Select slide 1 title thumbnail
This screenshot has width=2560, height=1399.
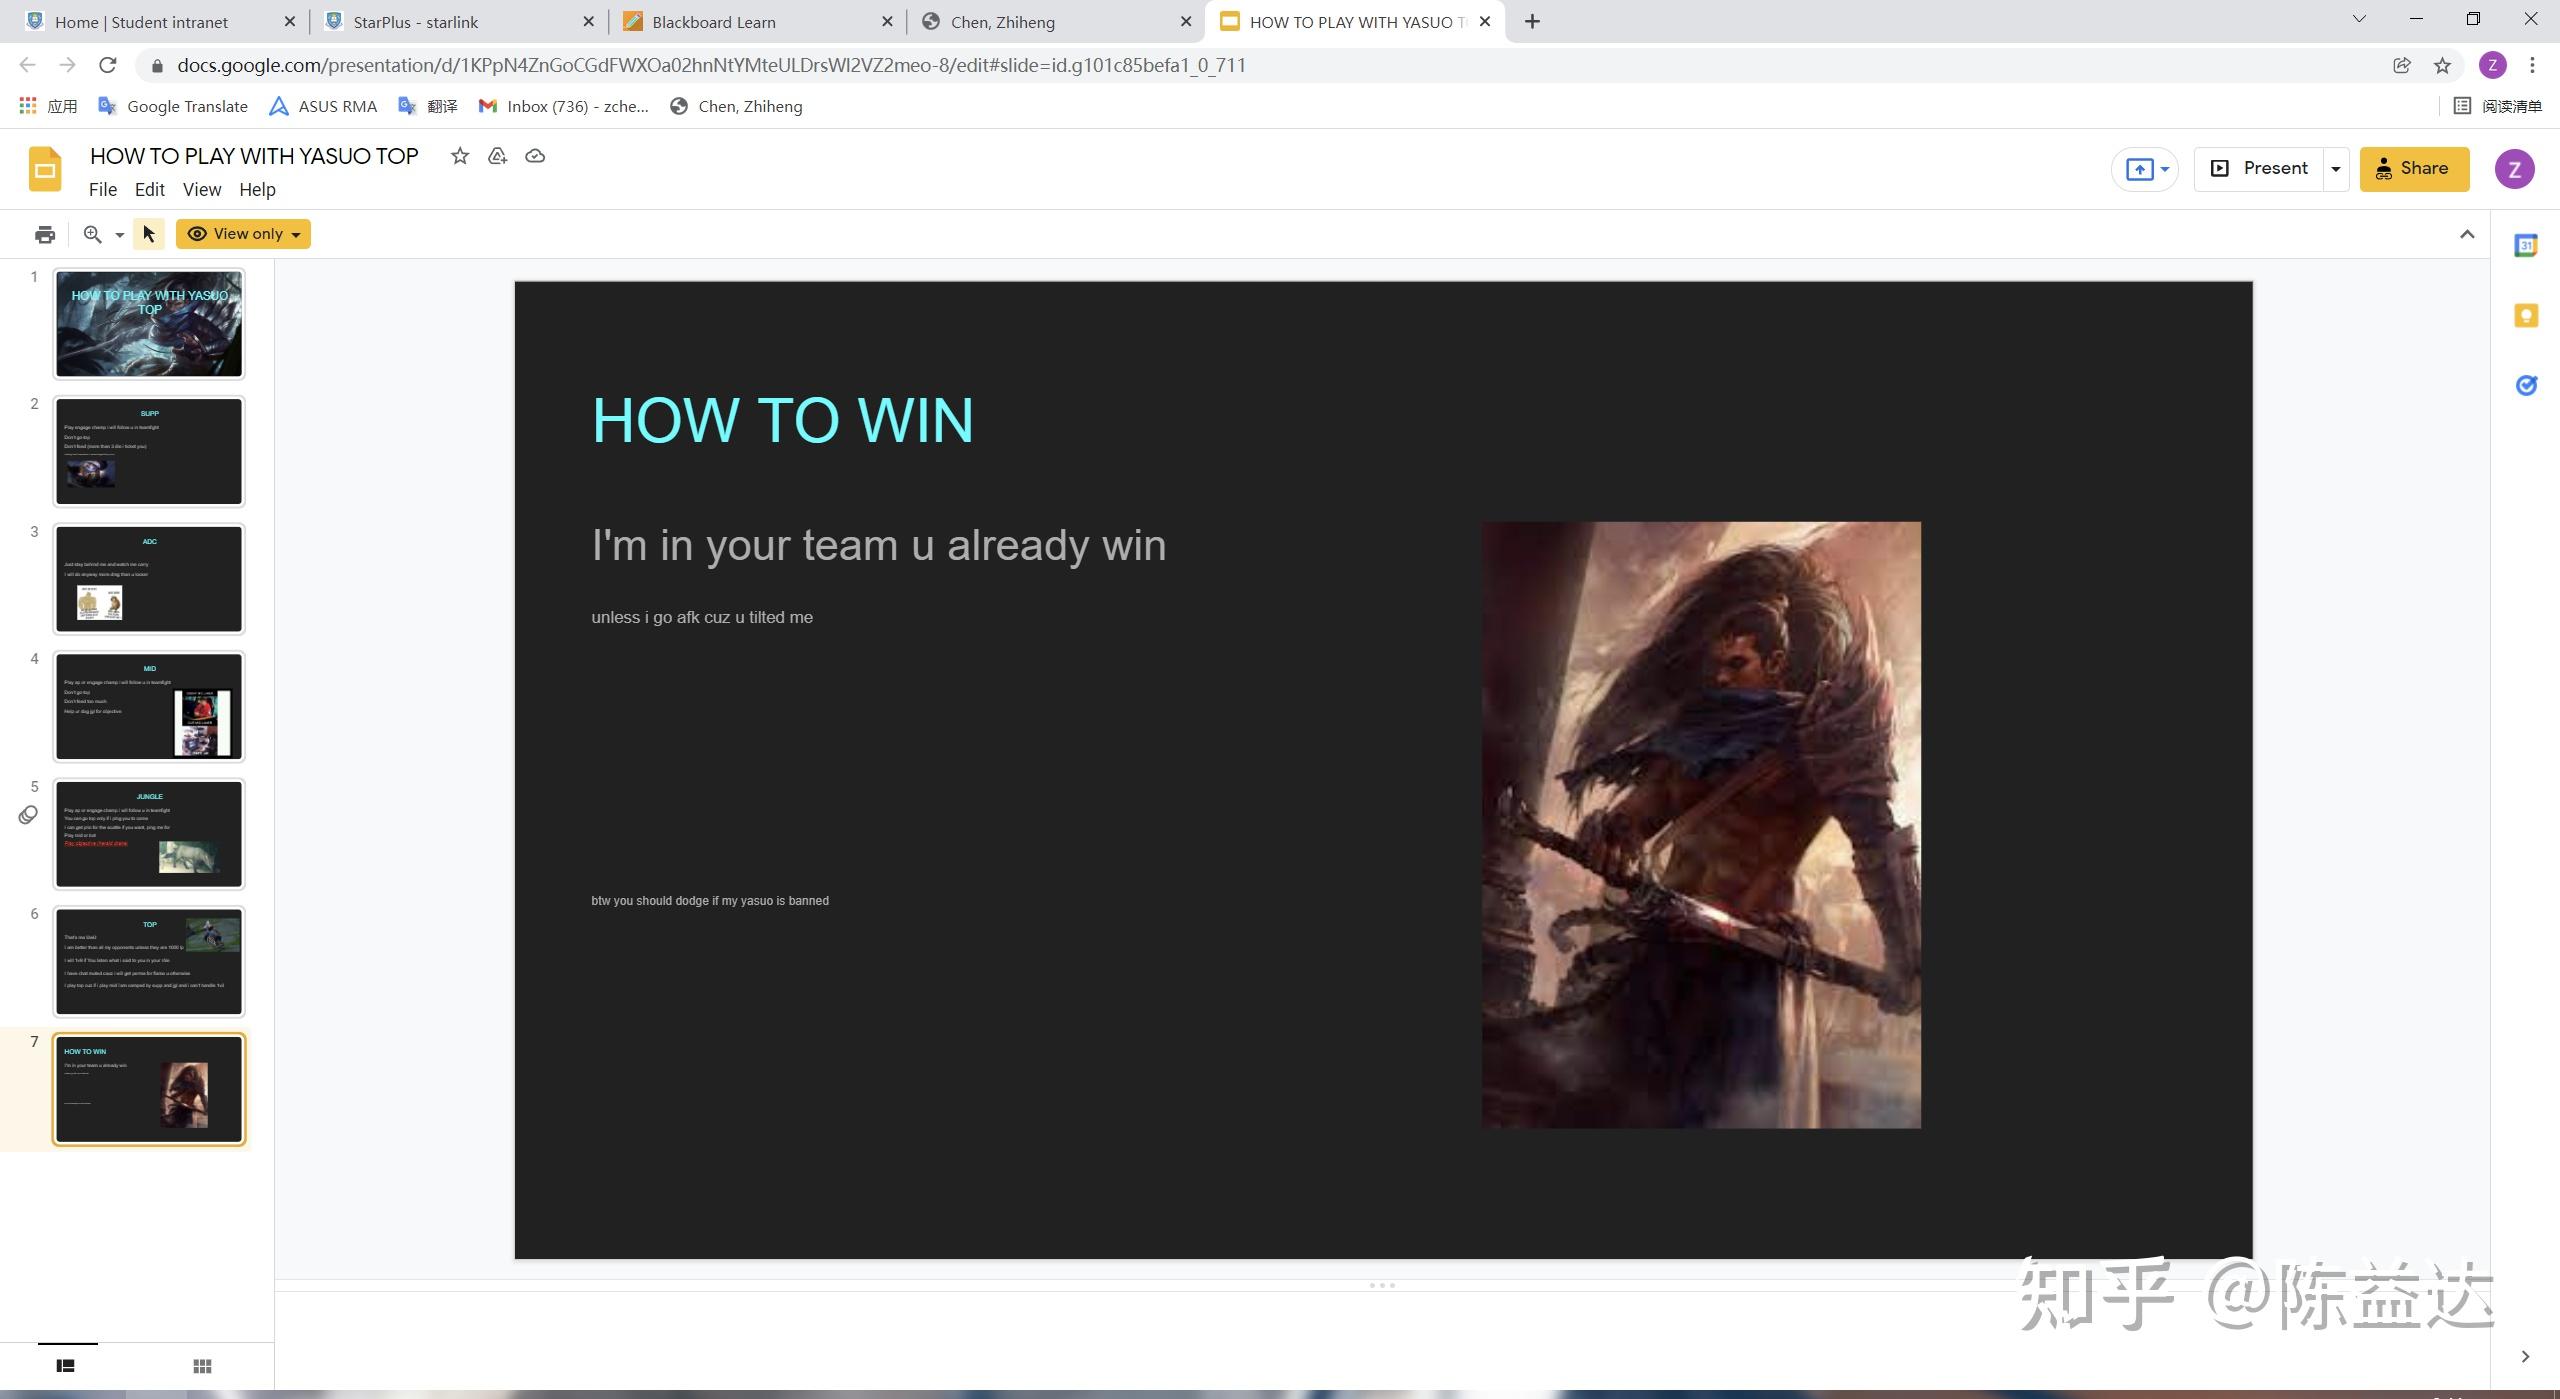[149, 324]
